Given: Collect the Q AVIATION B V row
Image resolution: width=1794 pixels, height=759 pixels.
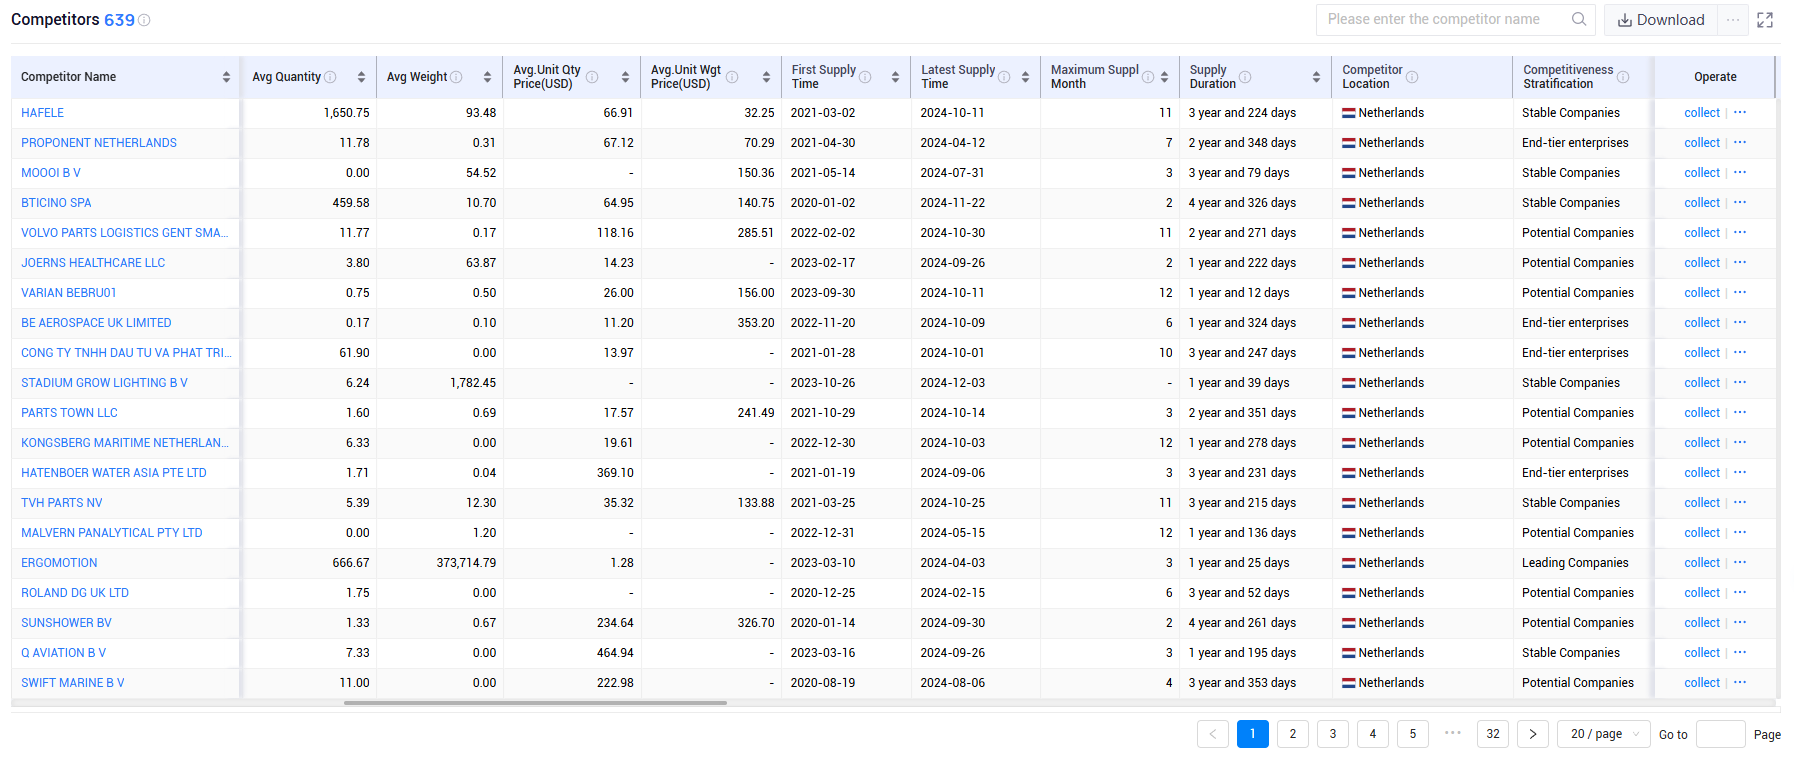Looking at the screenshot, I should tap(1702, 653).
